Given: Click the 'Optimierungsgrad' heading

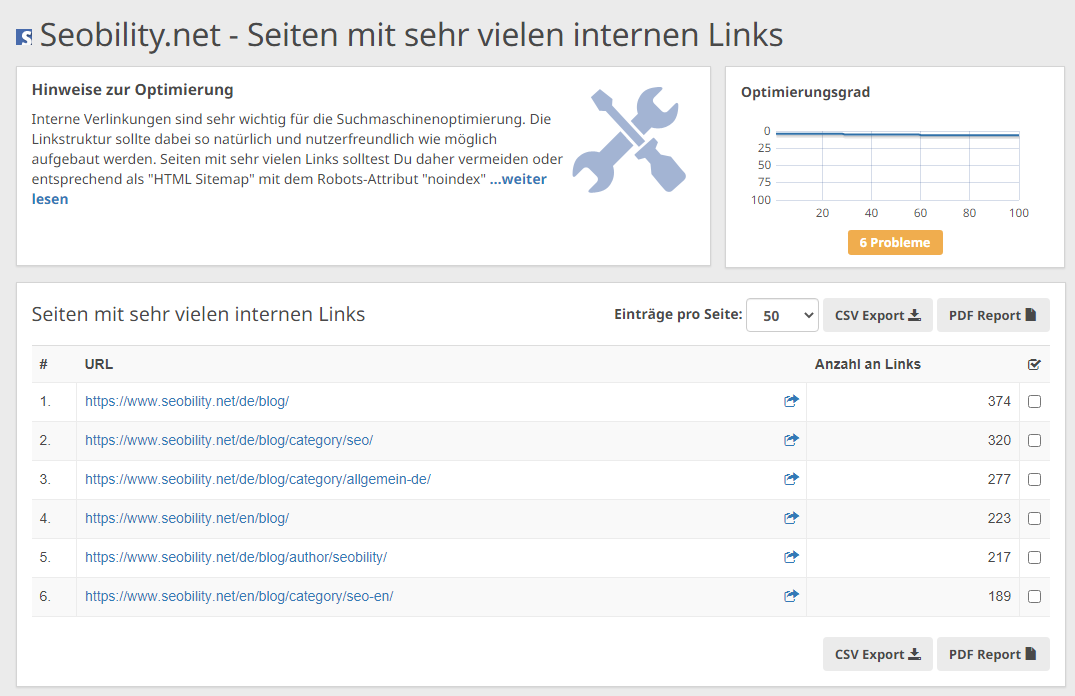Looking at the screenshot, I should (806, 93).
